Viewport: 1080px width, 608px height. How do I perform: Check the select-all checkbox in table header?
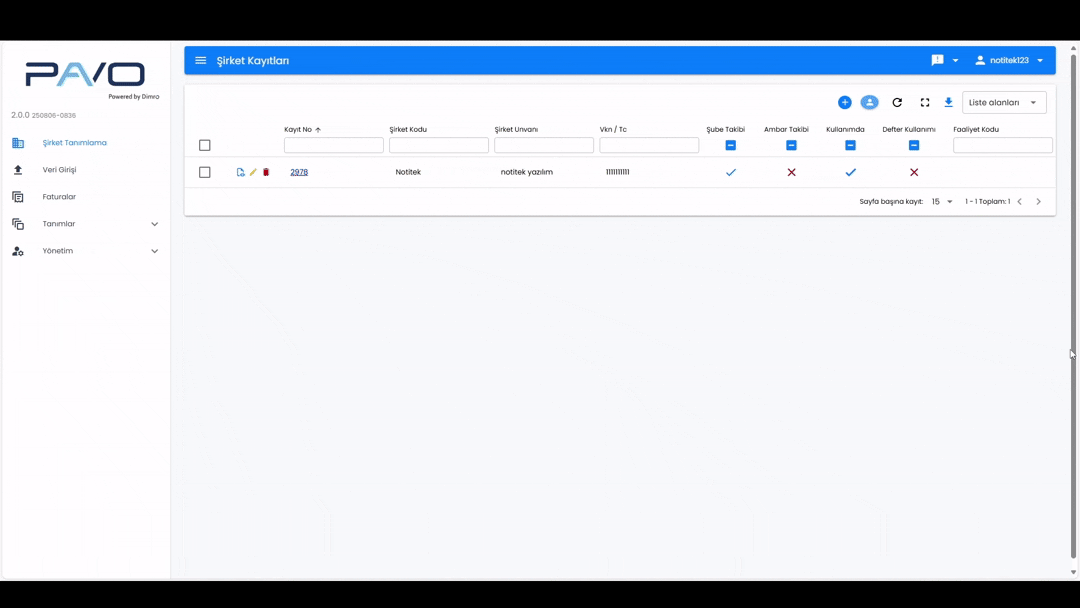click(205, 145)
